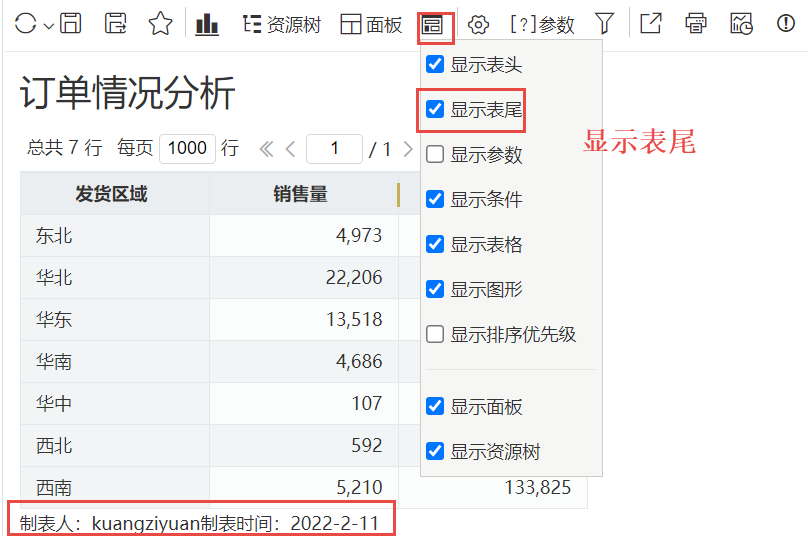Click the 4,686 sales value
Viewport: 808px width, 536px height.
click(x=359, y=361)
